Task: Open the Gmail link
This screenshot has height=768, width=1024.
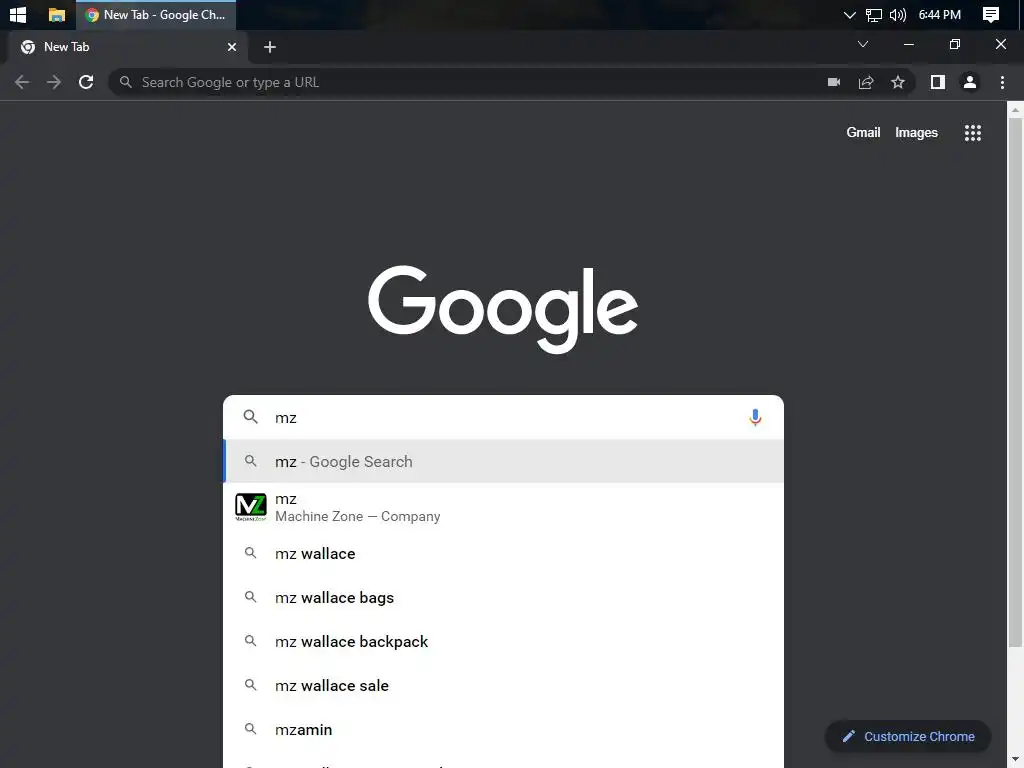Action: [x=863, y=133]
